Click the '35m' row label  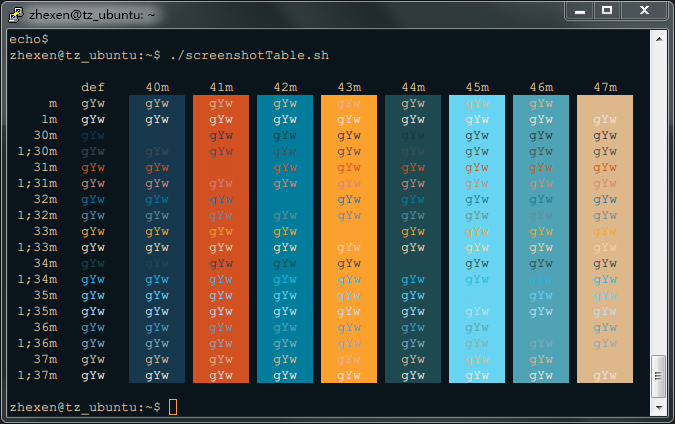pos(45,295)
